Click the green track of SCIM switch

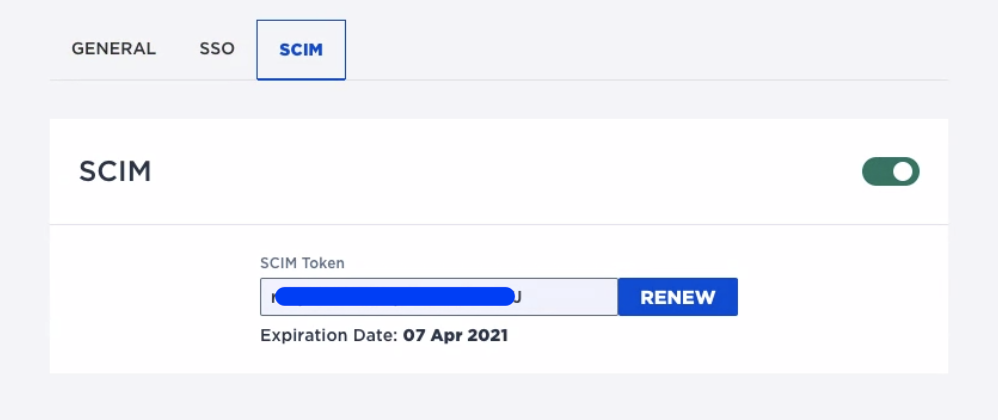876,172
